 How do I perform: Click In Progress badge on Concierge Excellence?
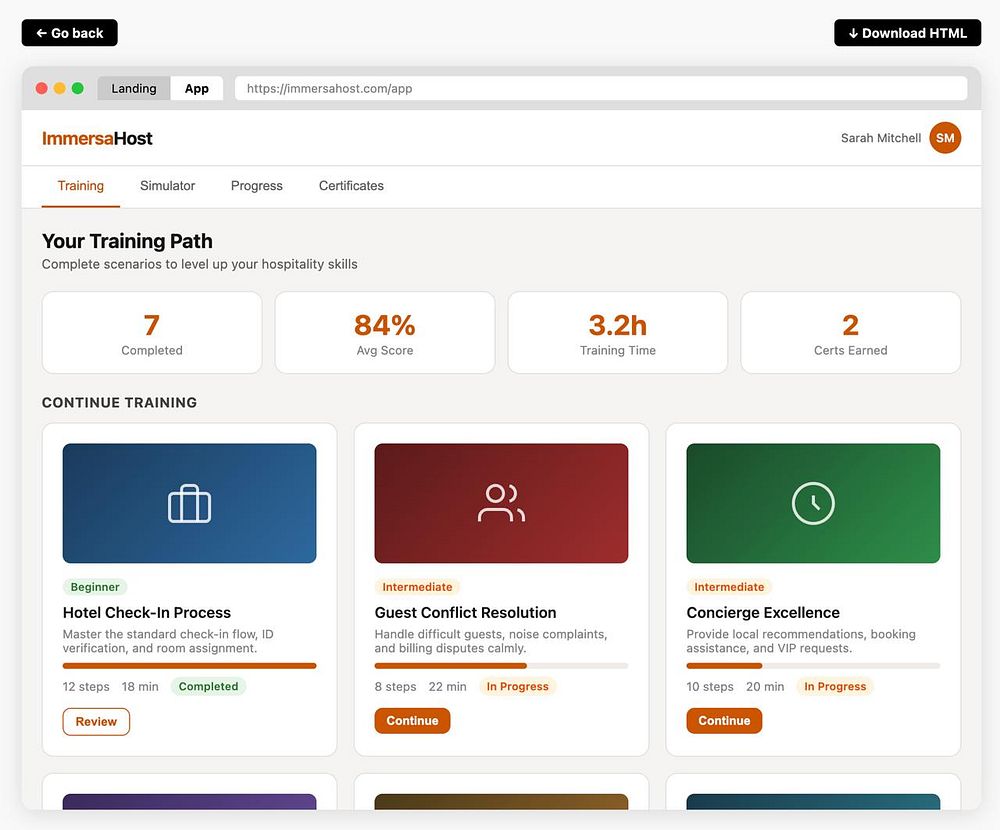pos(835,686)
